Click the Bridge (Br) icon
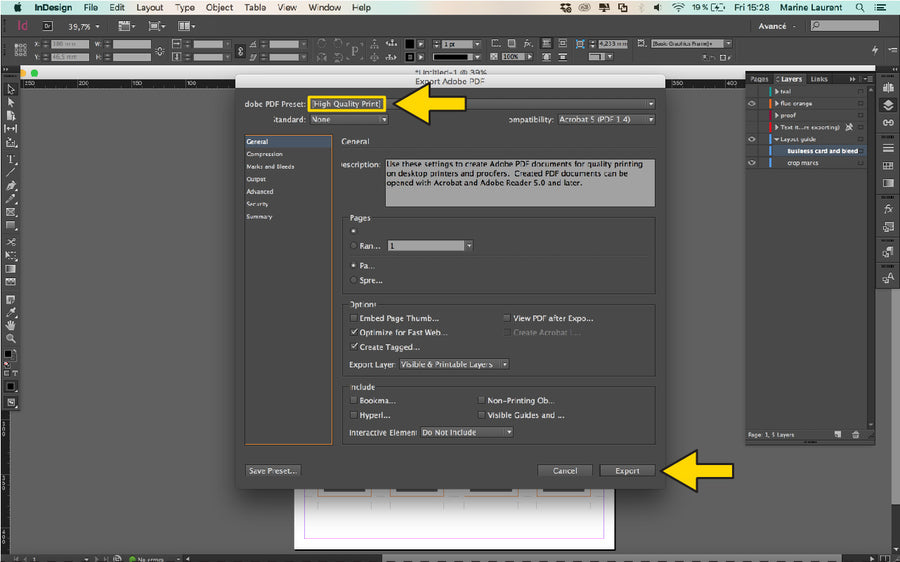 point(48,26)
